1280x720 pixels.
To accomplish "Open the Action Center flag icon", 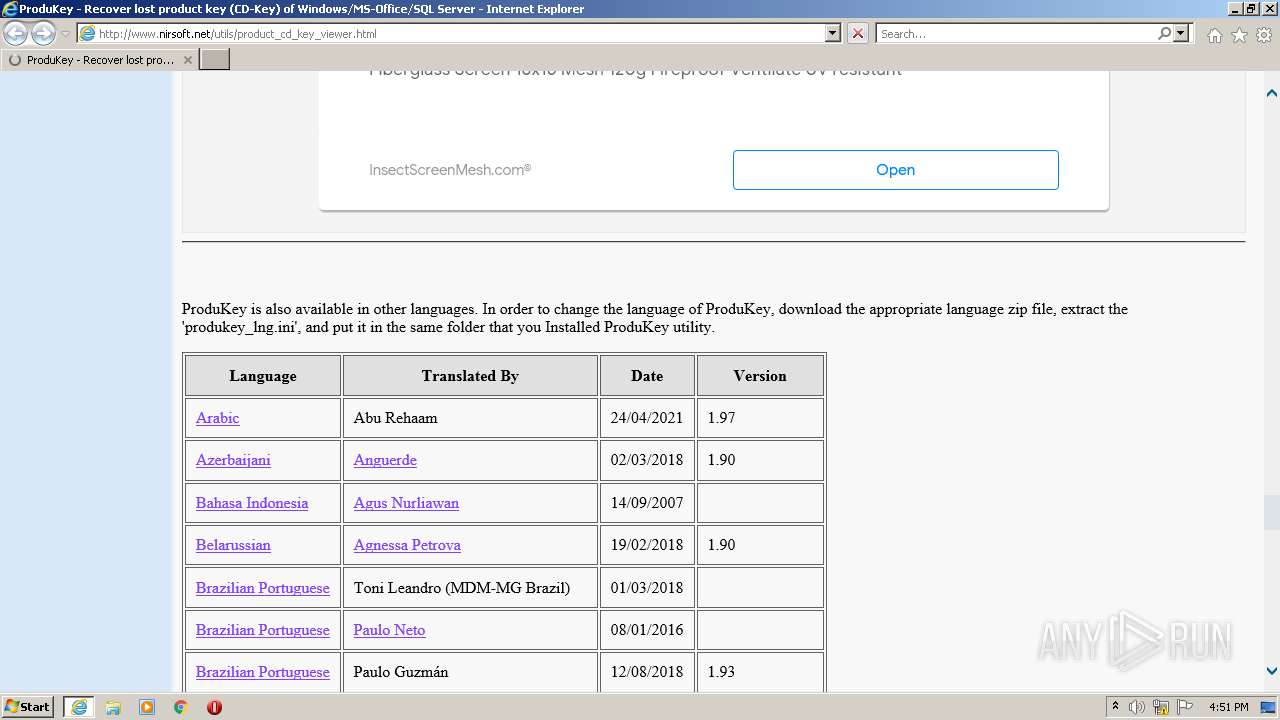I will coord(1185,707).
